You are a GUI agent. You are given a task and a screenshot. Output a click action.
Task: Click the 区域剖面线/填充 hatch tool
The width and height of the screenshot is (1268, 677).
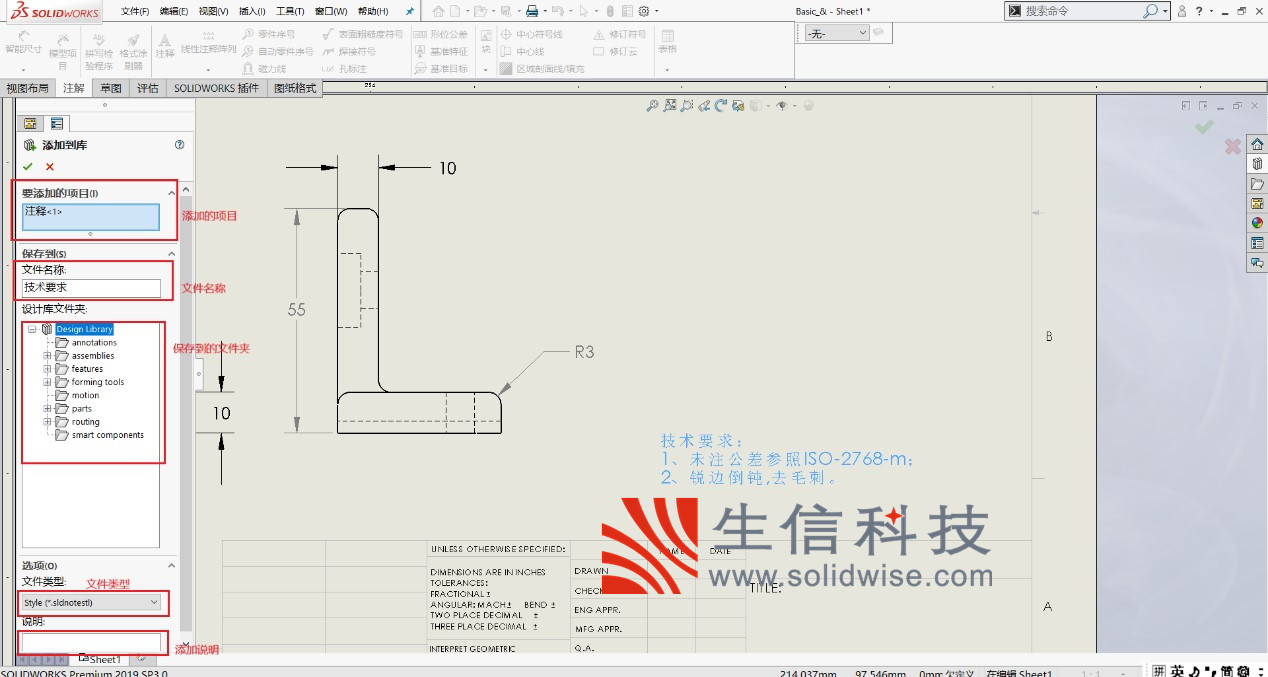[542, 69]
